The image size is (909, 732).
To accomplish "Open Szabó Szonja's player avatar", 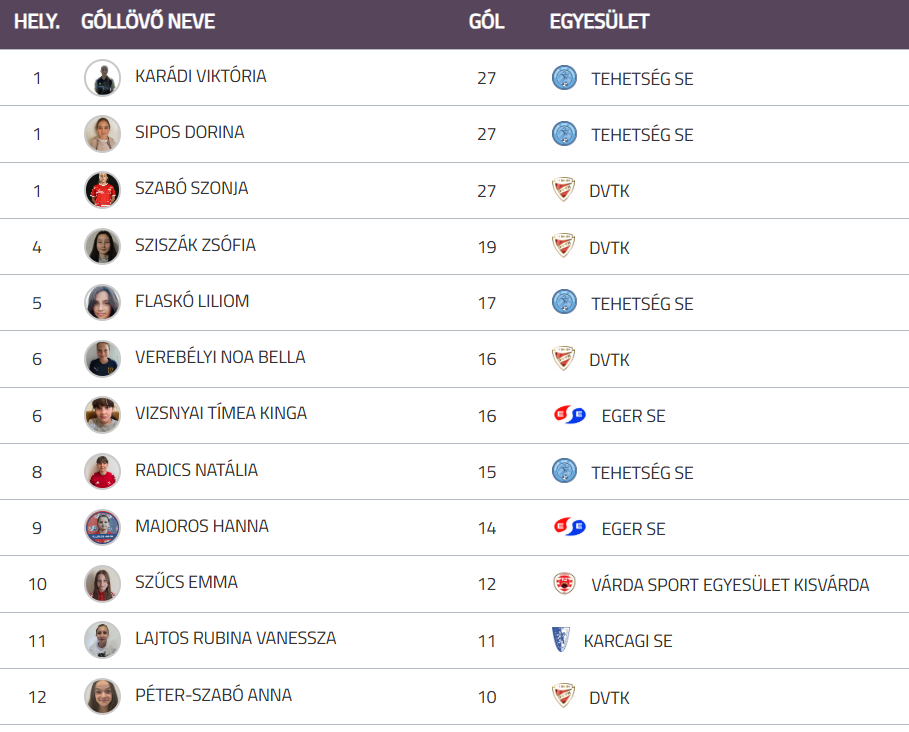I will pyautogui.click(x=102, y=190).
